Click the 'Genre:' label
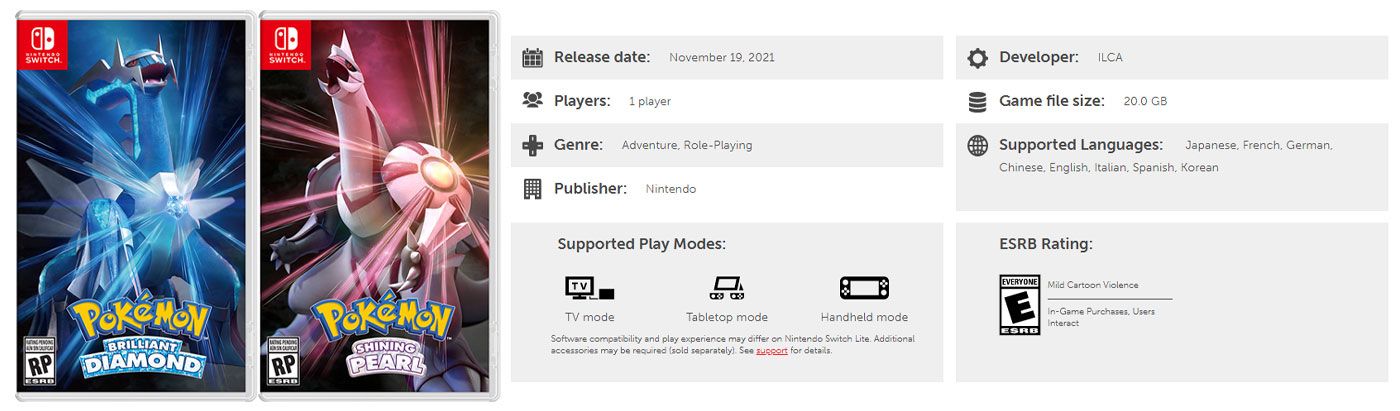The width and height of the screenshot is (1400, 411). [x=579, y=145]
